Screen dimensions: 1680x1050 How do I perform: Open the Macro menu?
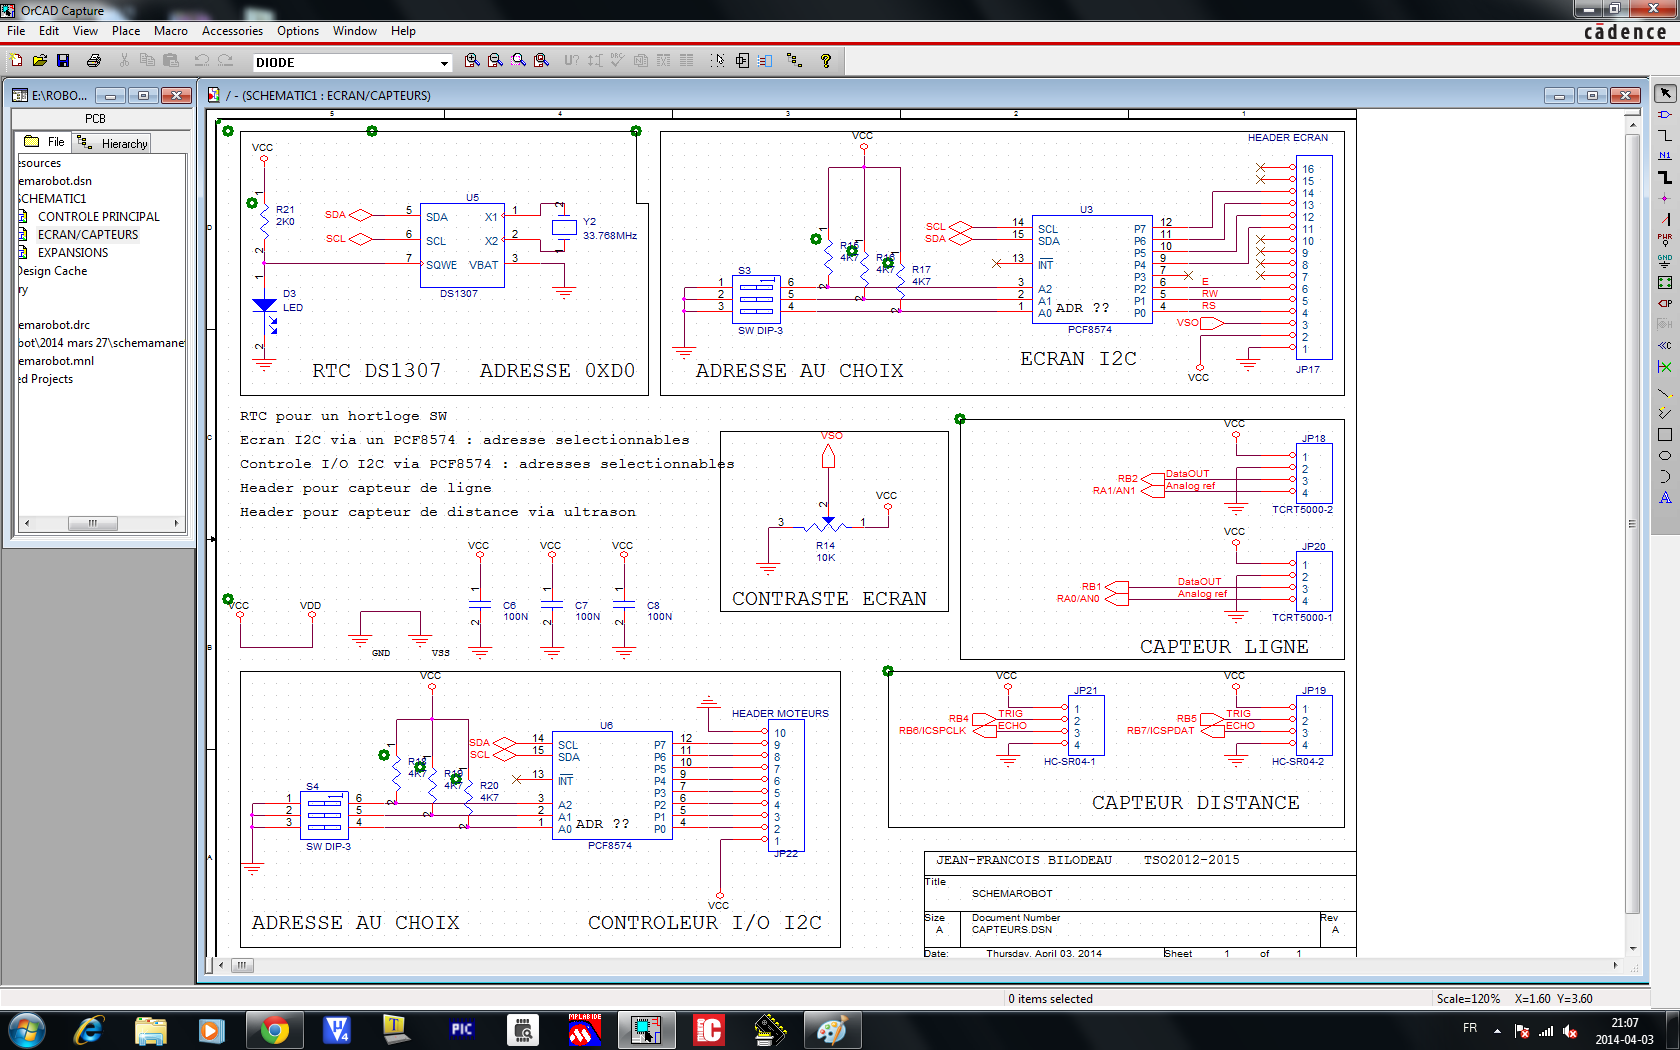tap(171, 31)
